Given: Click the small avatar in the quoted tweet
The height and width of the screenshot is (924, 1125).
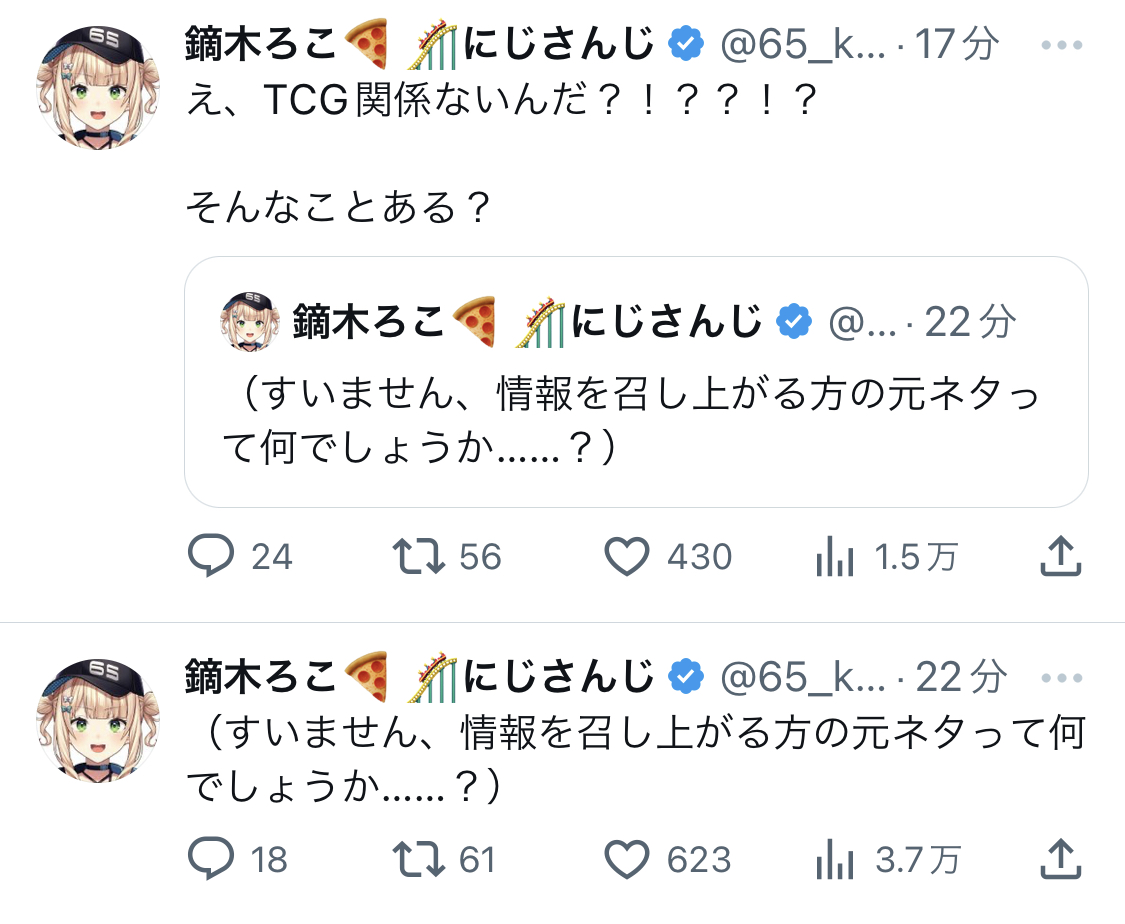Looking at the screenshot, I should tap(246, 321).
